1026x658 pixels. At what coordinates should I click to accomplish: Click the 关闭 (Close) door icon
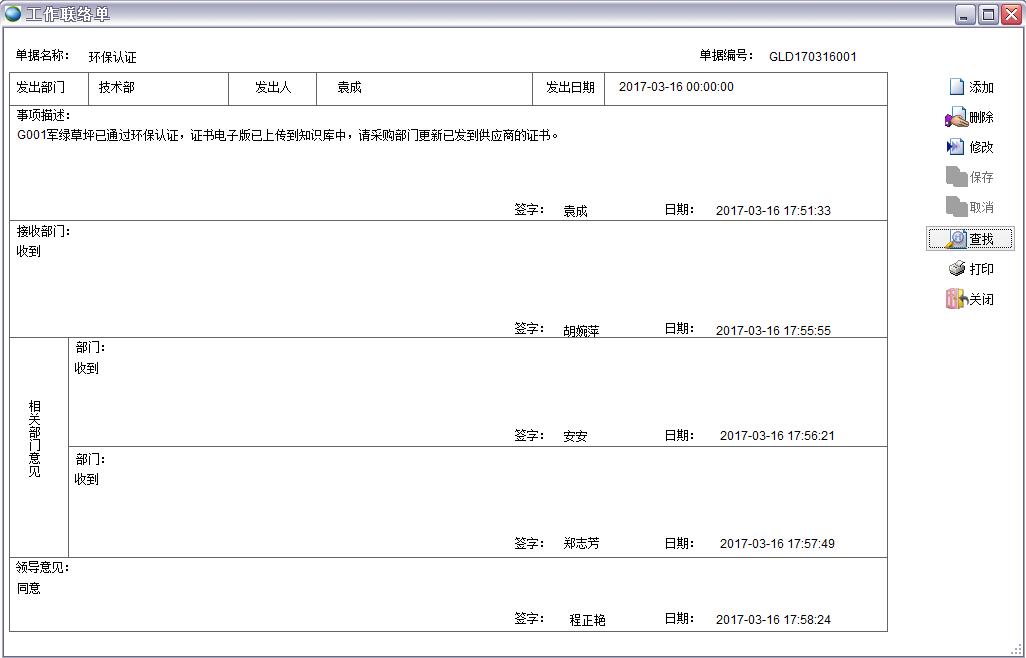click(x=955, y=299)
